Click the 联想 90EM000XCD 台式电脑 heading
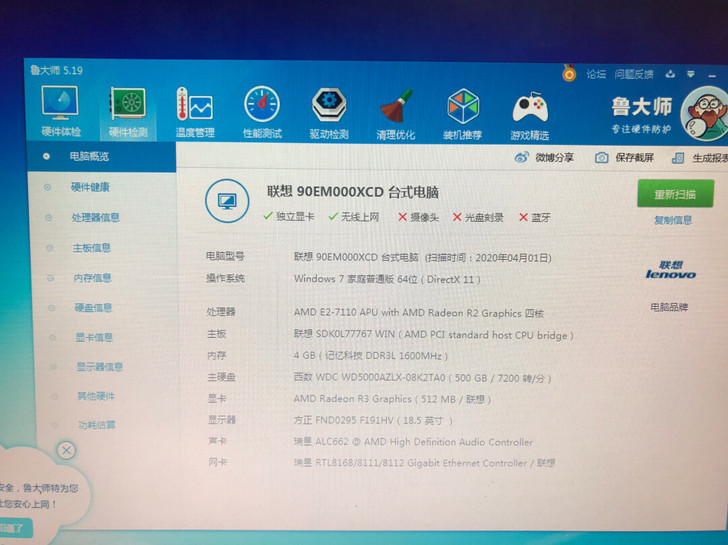Screen dimensions: 728x545 tap(352, 192)
